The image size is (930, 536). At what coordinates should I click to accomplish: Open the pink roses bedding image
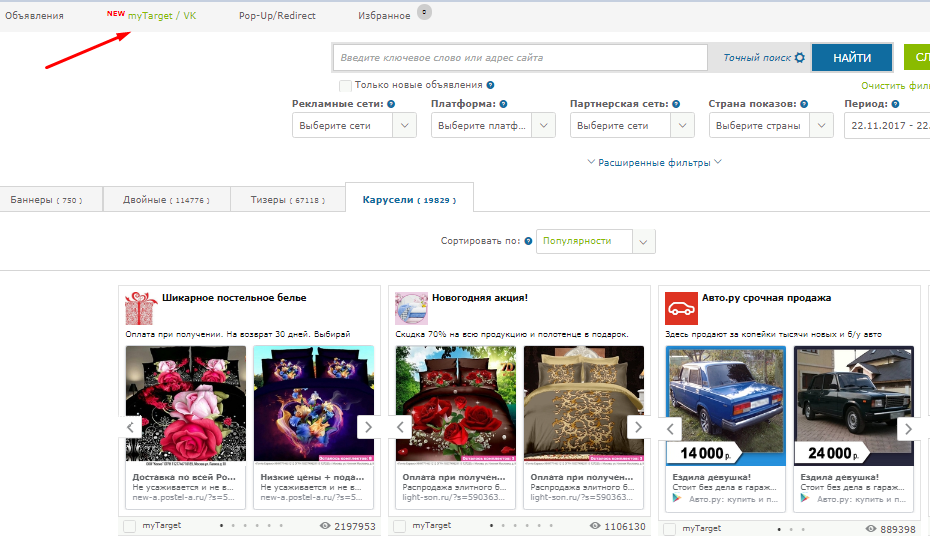click(x=186, y=403)
